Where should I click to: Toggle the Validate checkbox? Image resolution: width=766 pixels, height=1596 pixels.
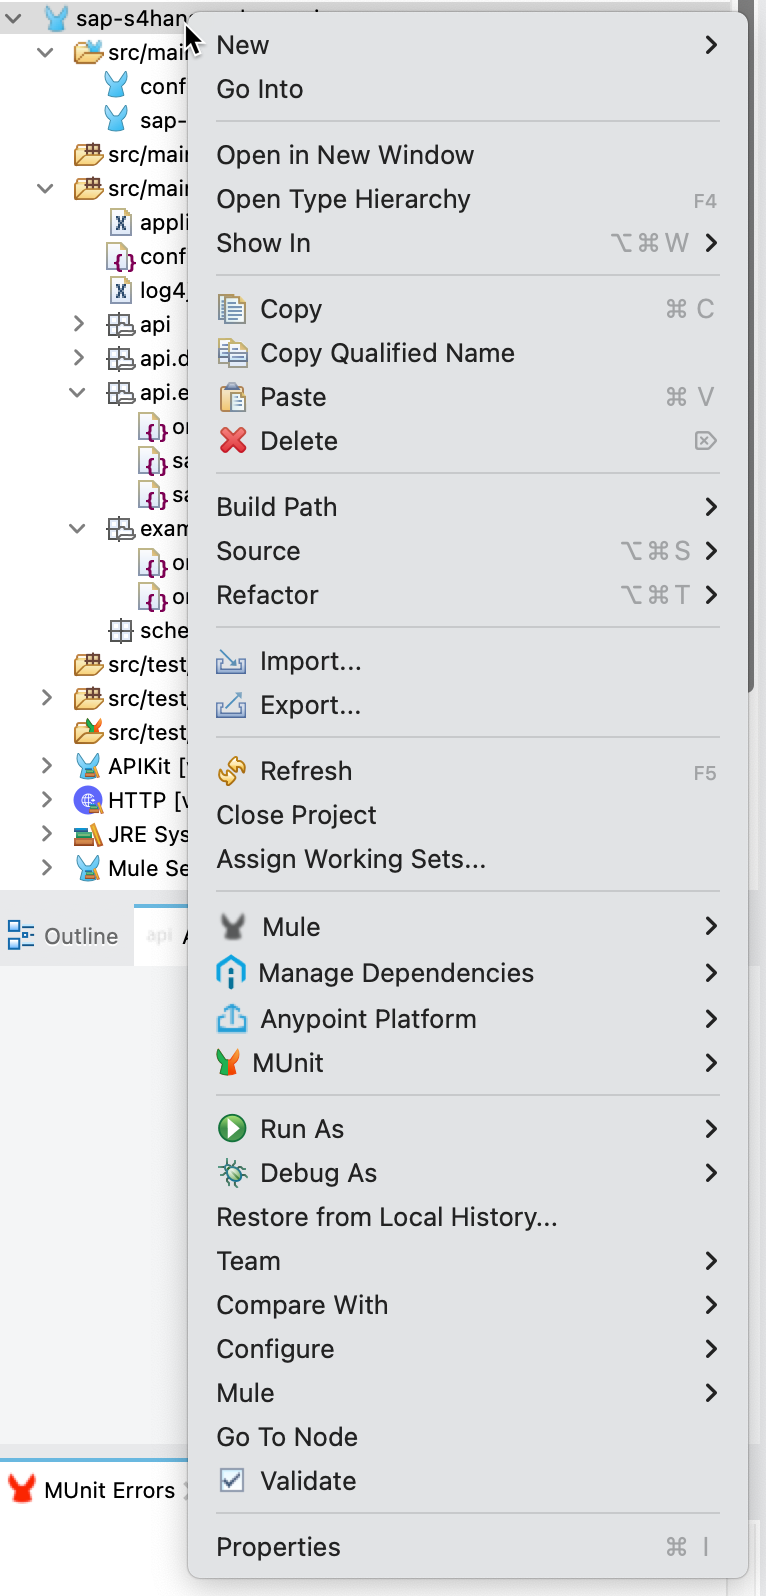(x=231, y=1481)
